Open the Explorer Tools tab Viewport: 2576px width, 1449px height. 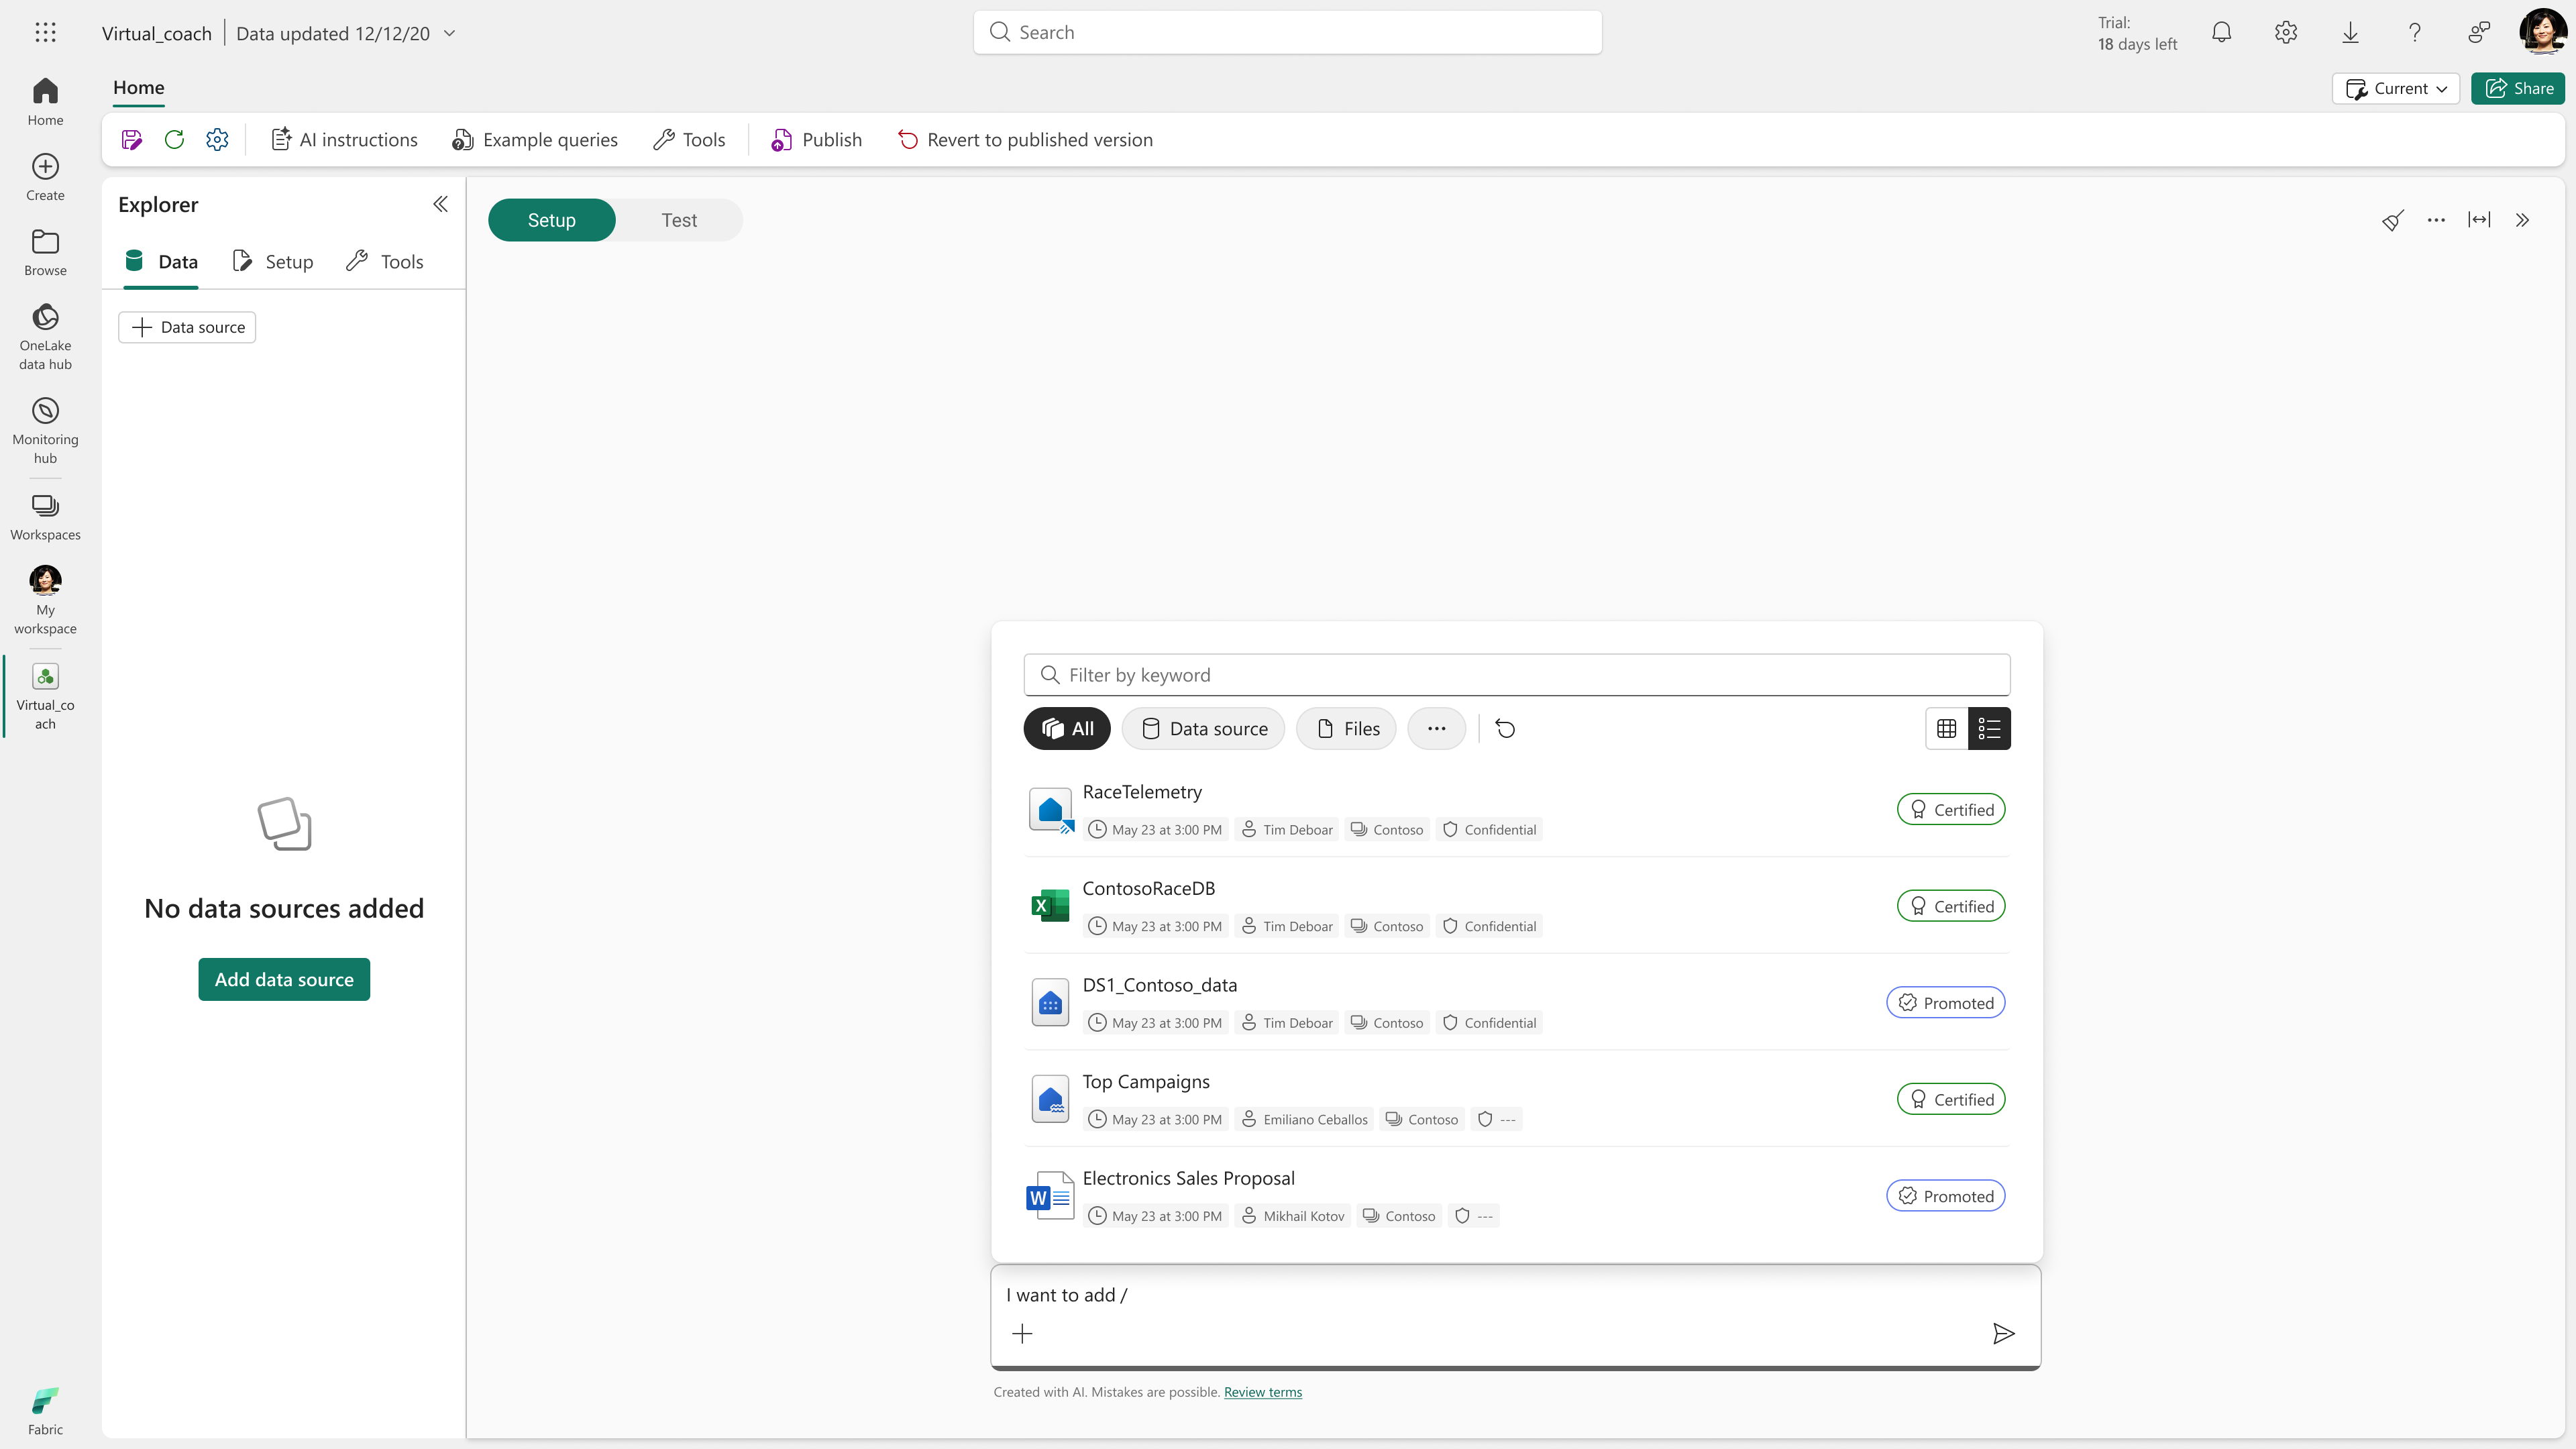(385, 262)
